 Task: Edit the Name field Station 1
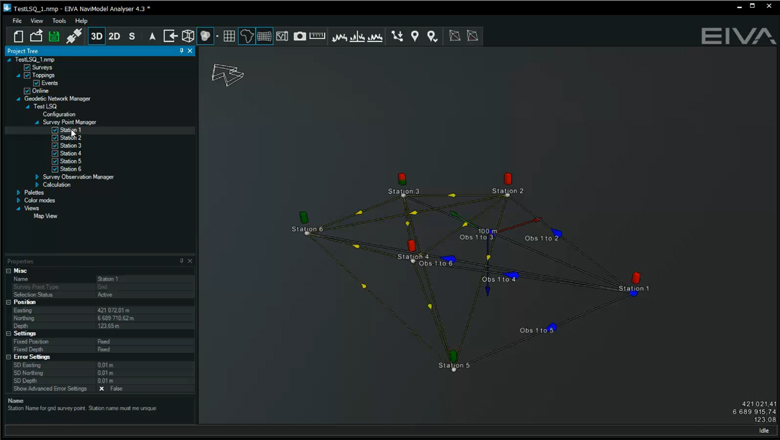click(x=145, y=279)
